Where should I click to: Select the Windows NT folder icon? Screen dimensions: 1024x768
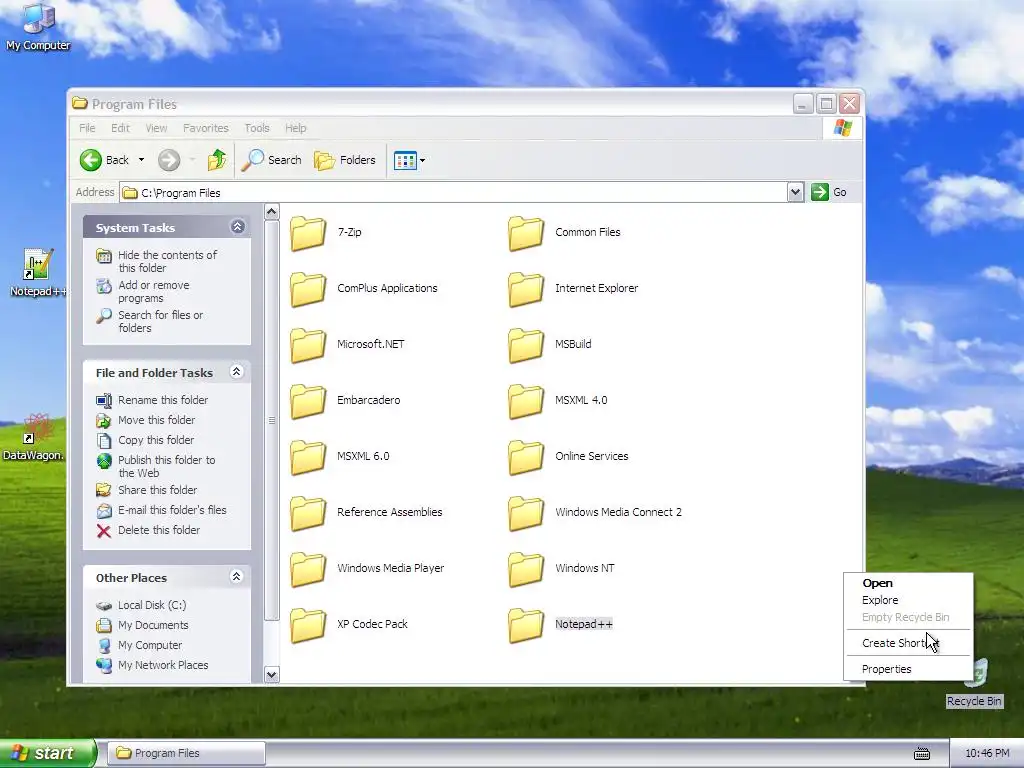pos(526,569)
